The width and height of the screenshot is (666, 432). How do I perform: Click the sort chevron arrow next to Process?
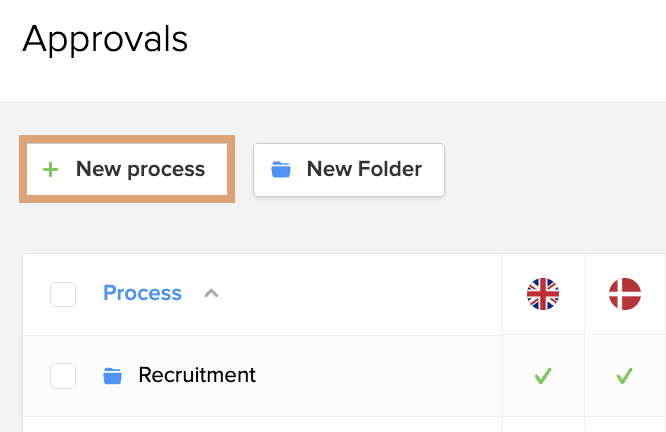pyautogui.click(x=211, y=293)
